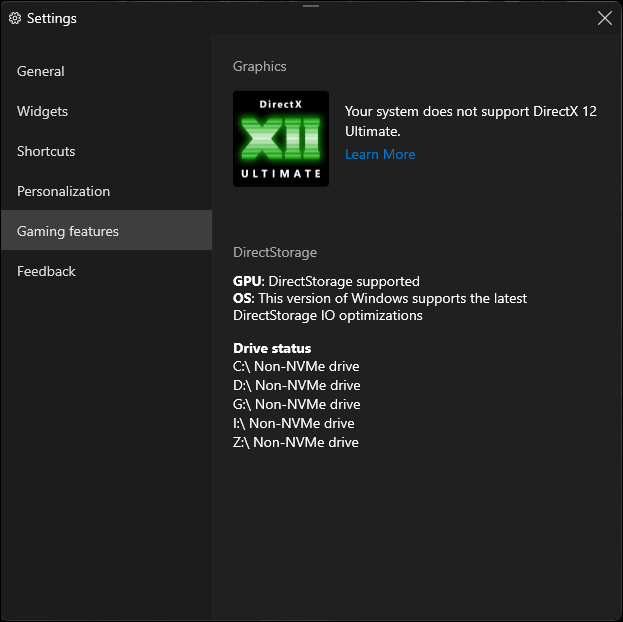
Task: Click the Drive status label
Action: tap(272, 348)
